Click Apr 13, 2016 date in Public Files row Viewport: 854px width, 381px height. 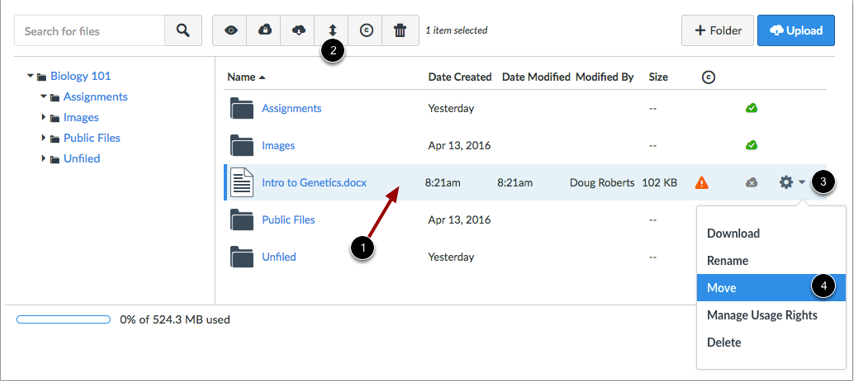[x=459, y=220]
